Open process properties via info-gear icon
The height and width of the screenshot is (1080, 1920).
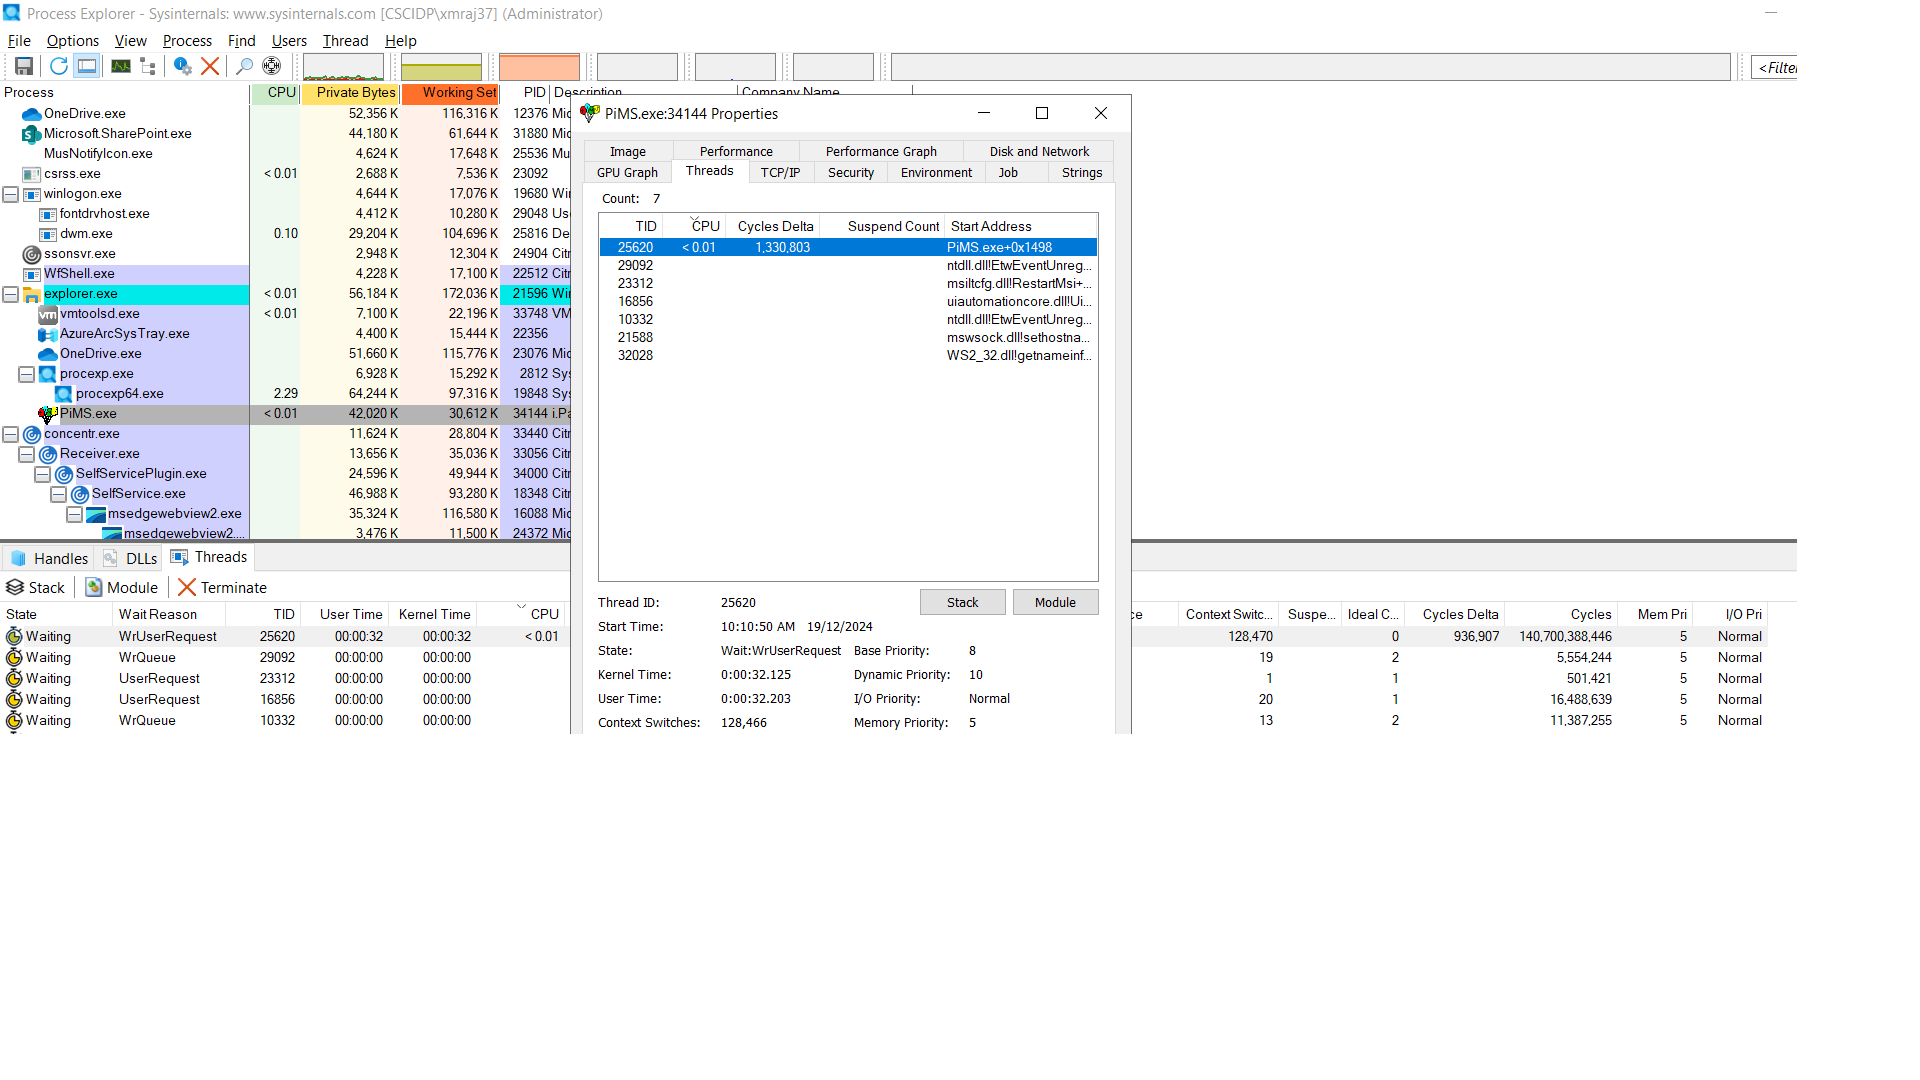tap(182, 66)
